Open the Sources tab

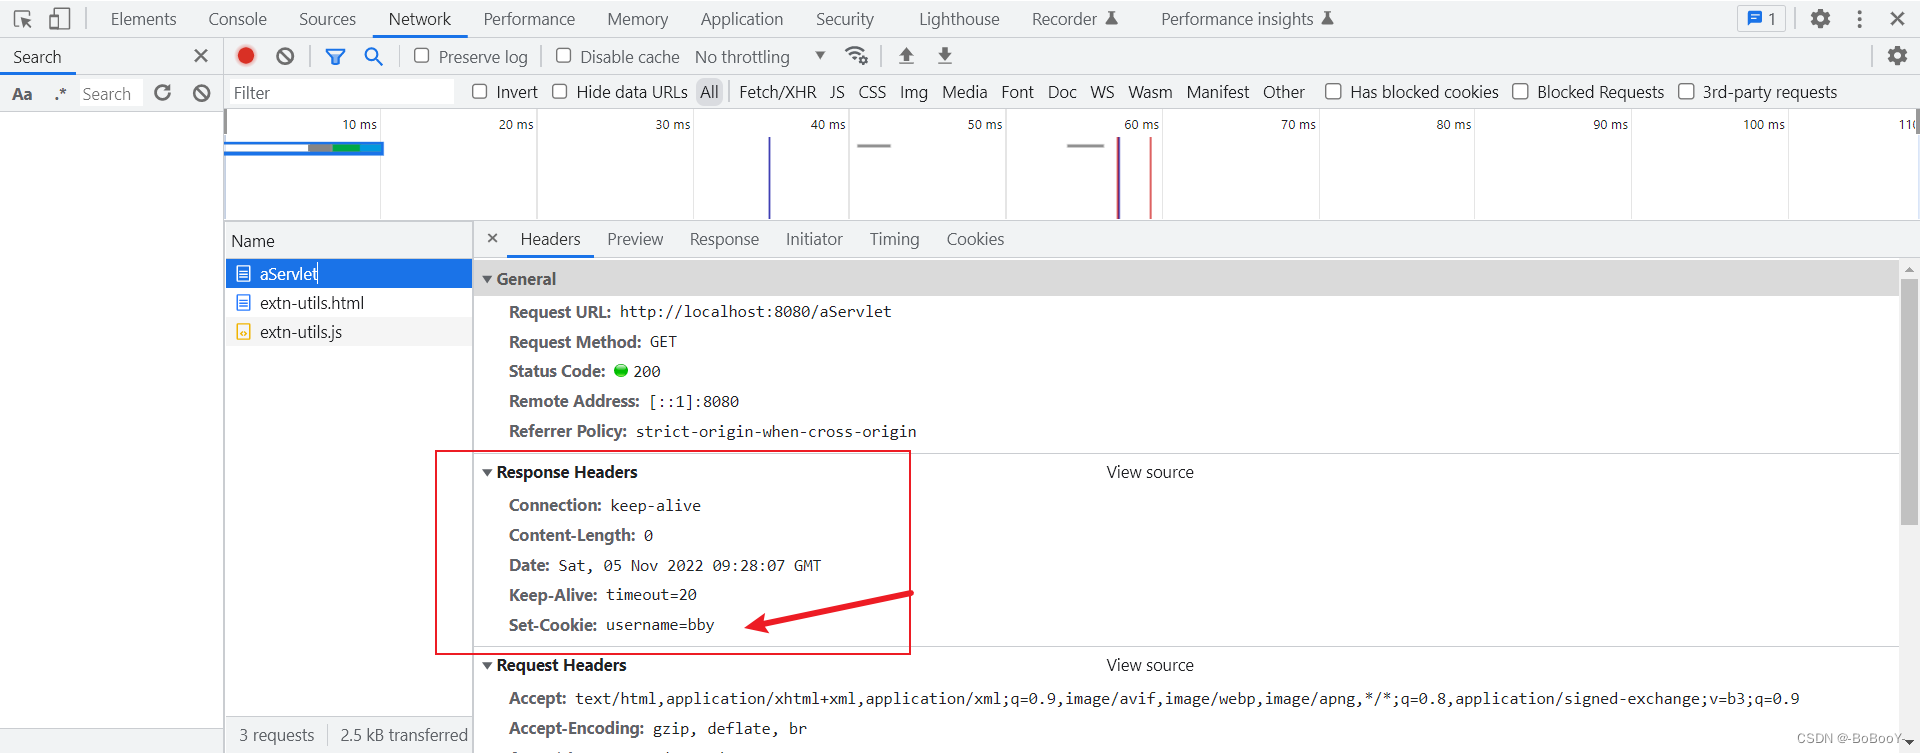tap(327, 19)
